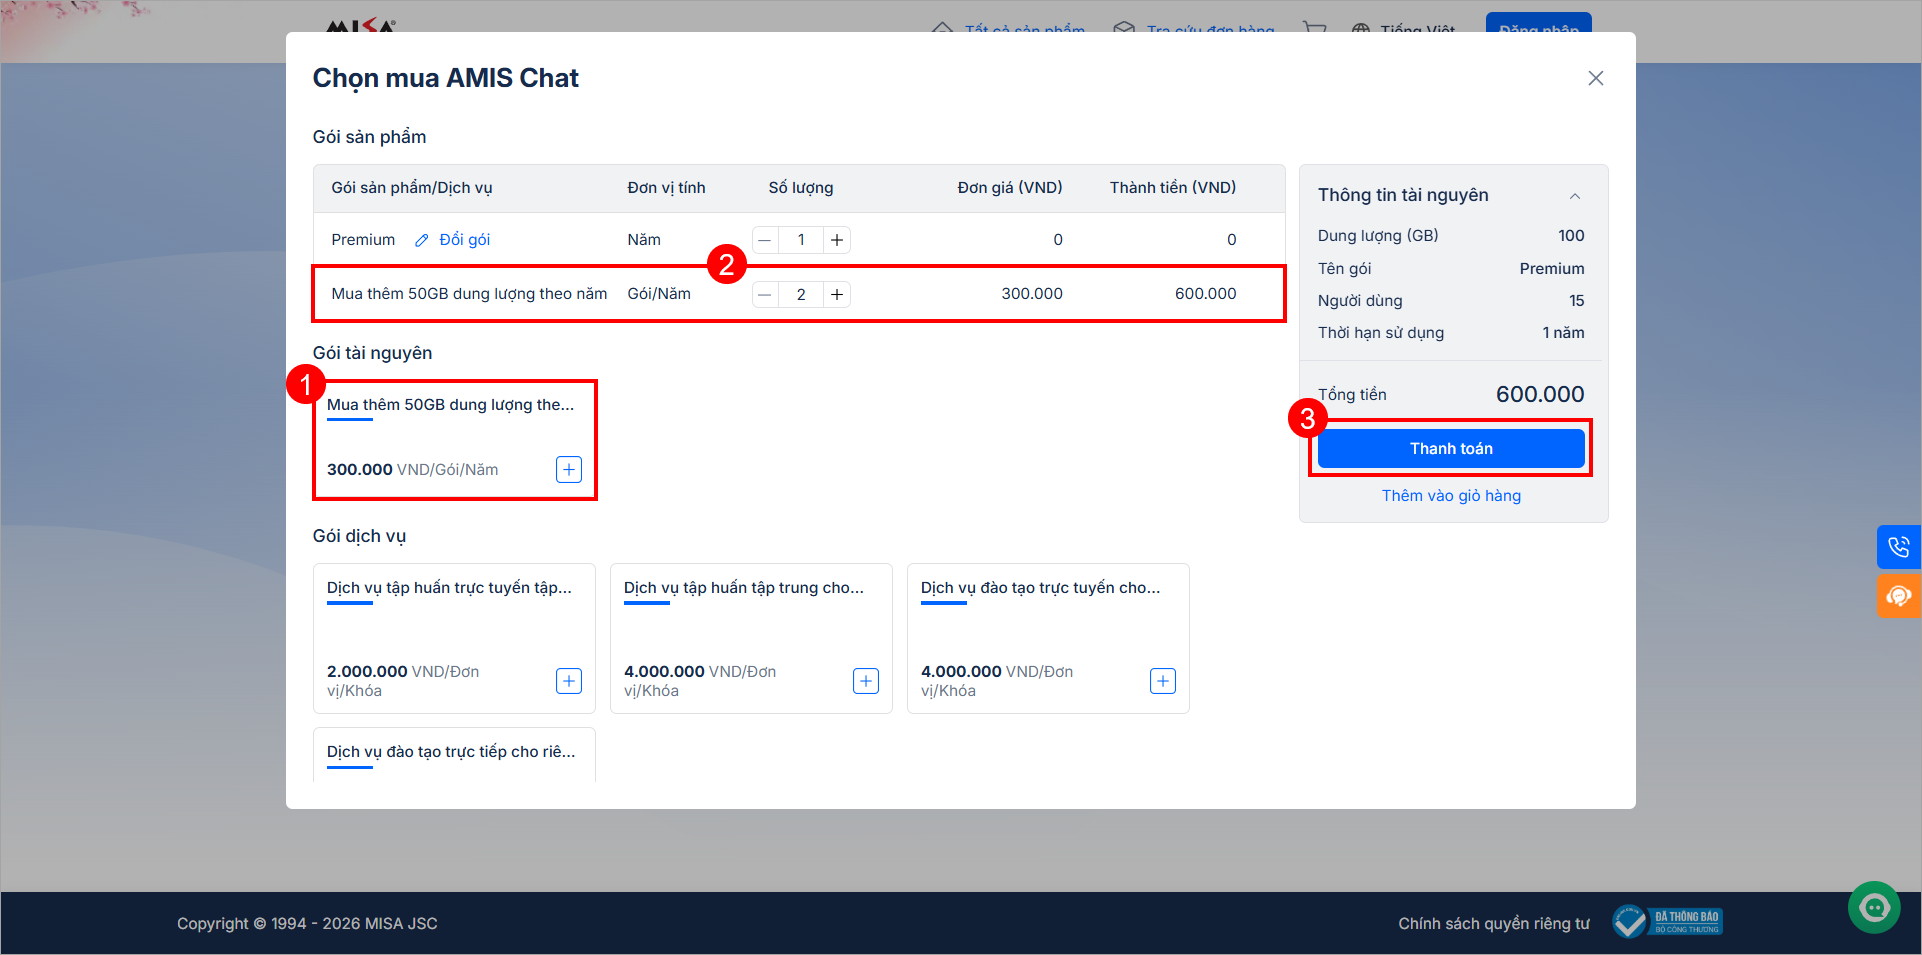Open the green chat bubble widget

pyautogui.click(x=1874, y=907)
